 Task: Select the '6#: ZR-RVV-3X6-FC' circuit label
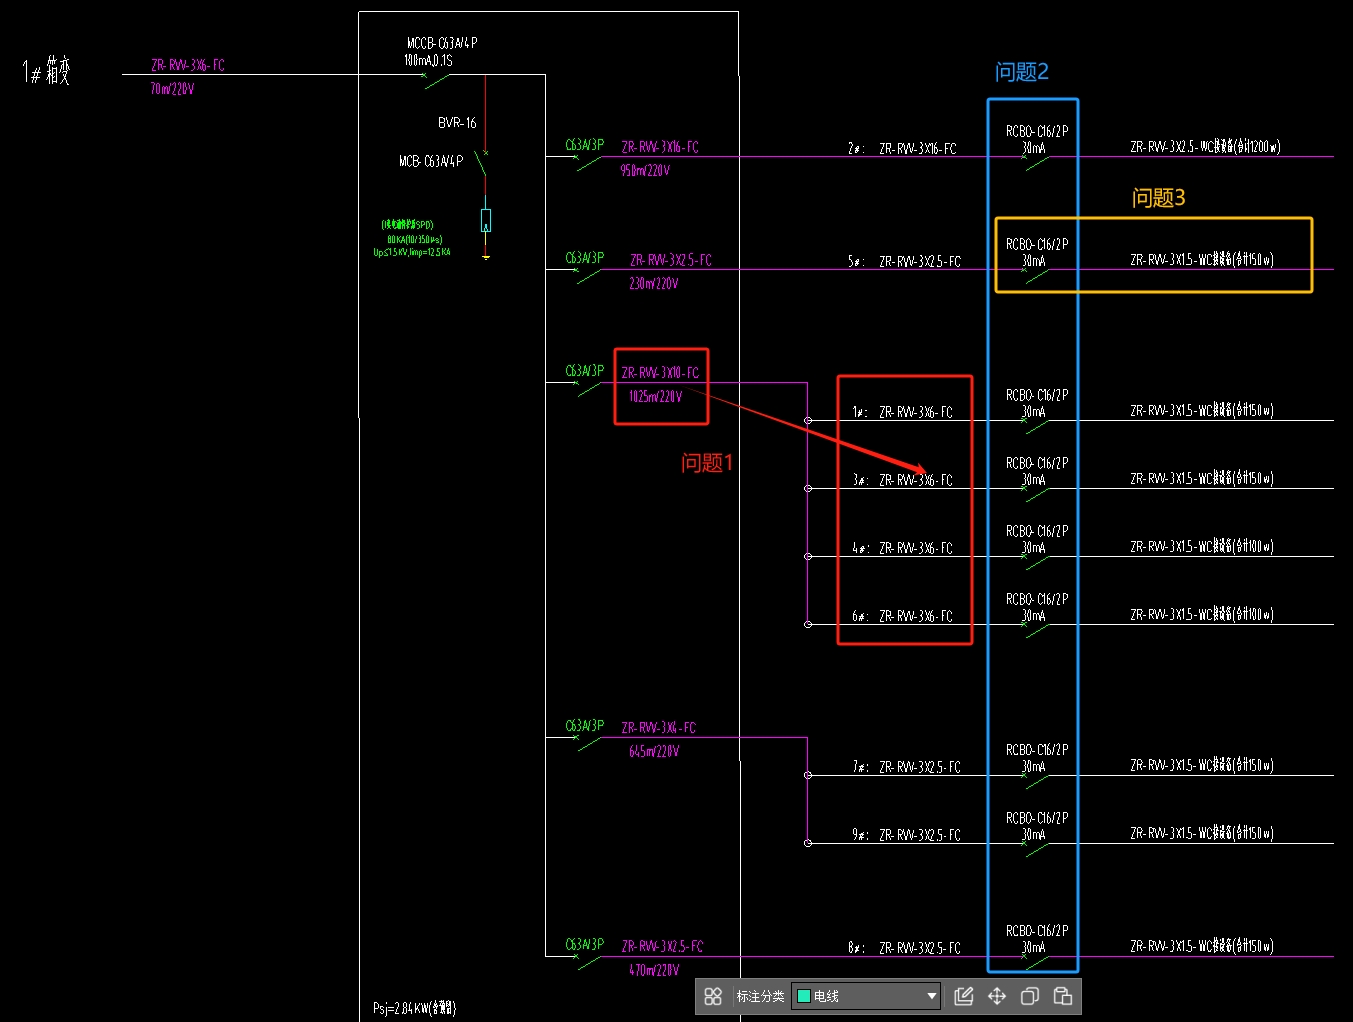(902, 616)
